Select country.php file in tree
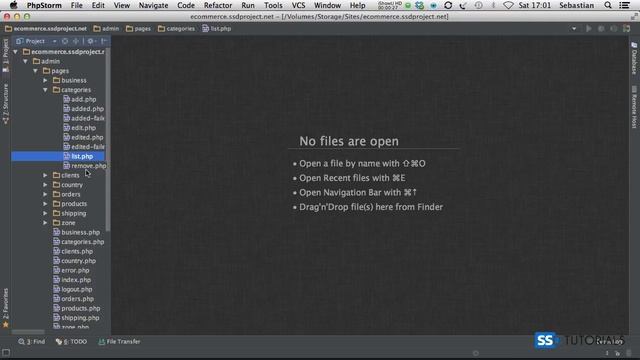Image resolution: width=640 pixels, height=360 pixels. (x=75, y=261)
